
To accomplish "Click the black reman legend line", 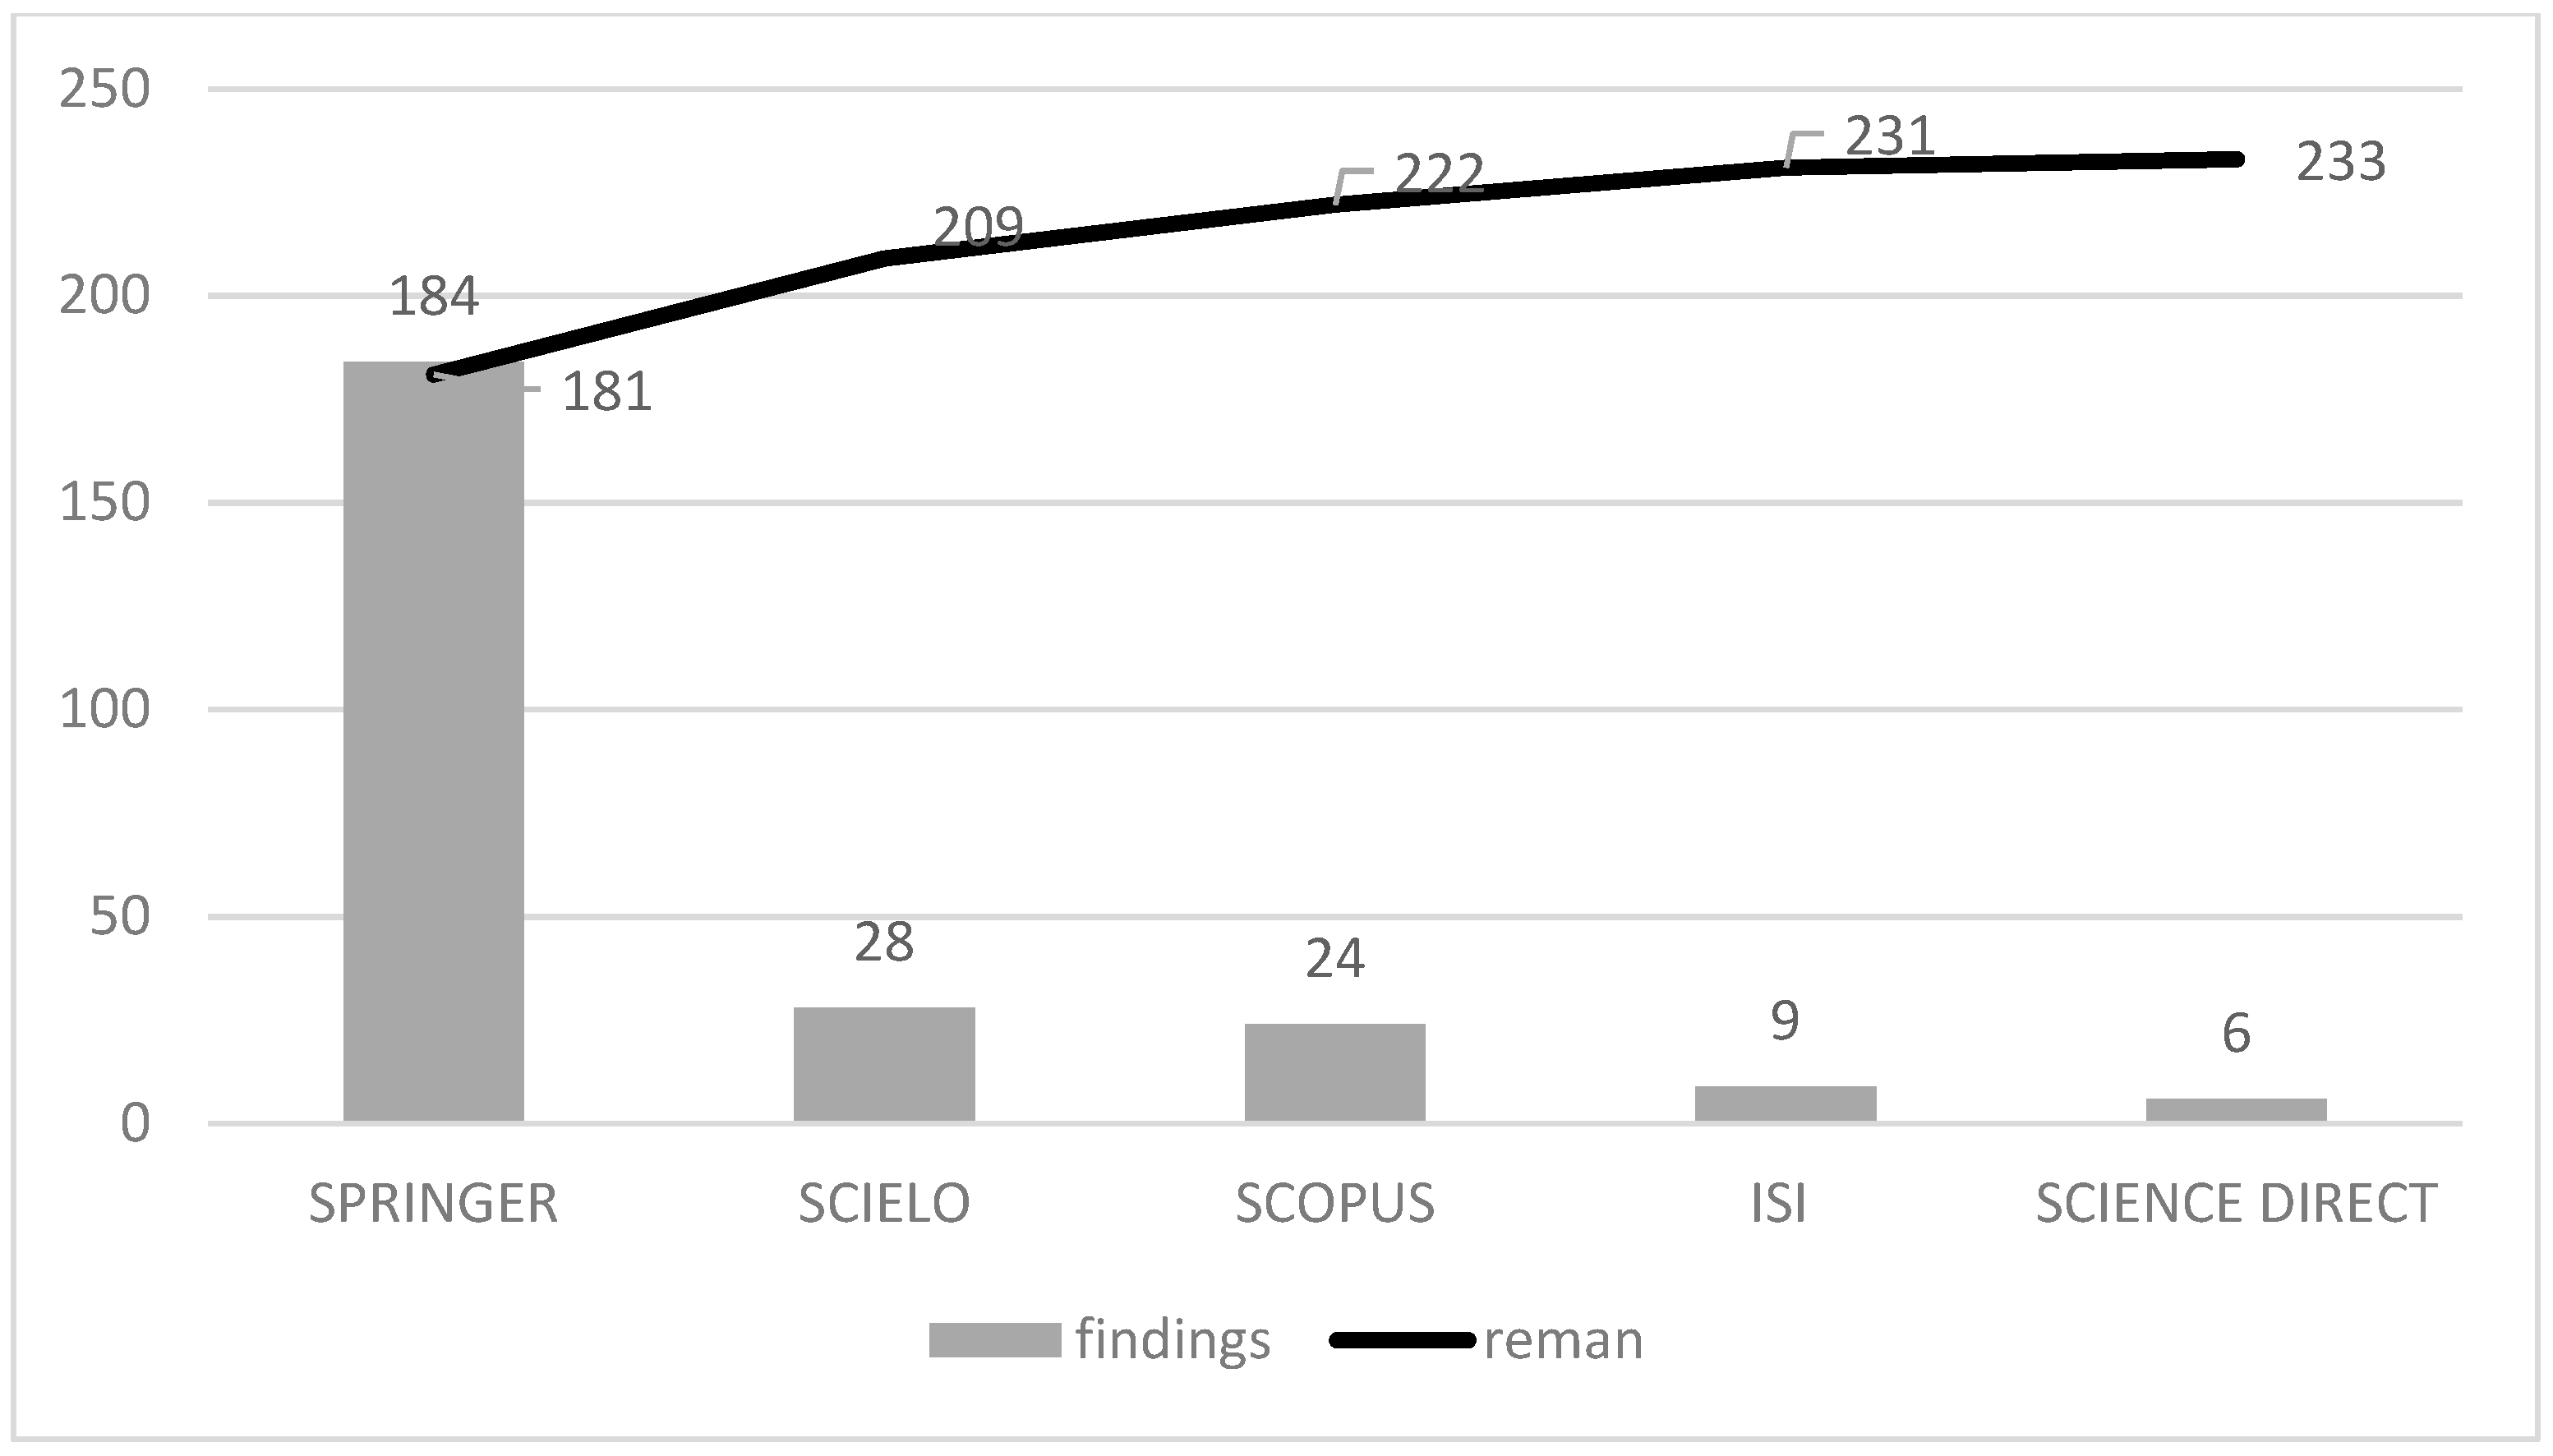I will tap(1402, 1340).
